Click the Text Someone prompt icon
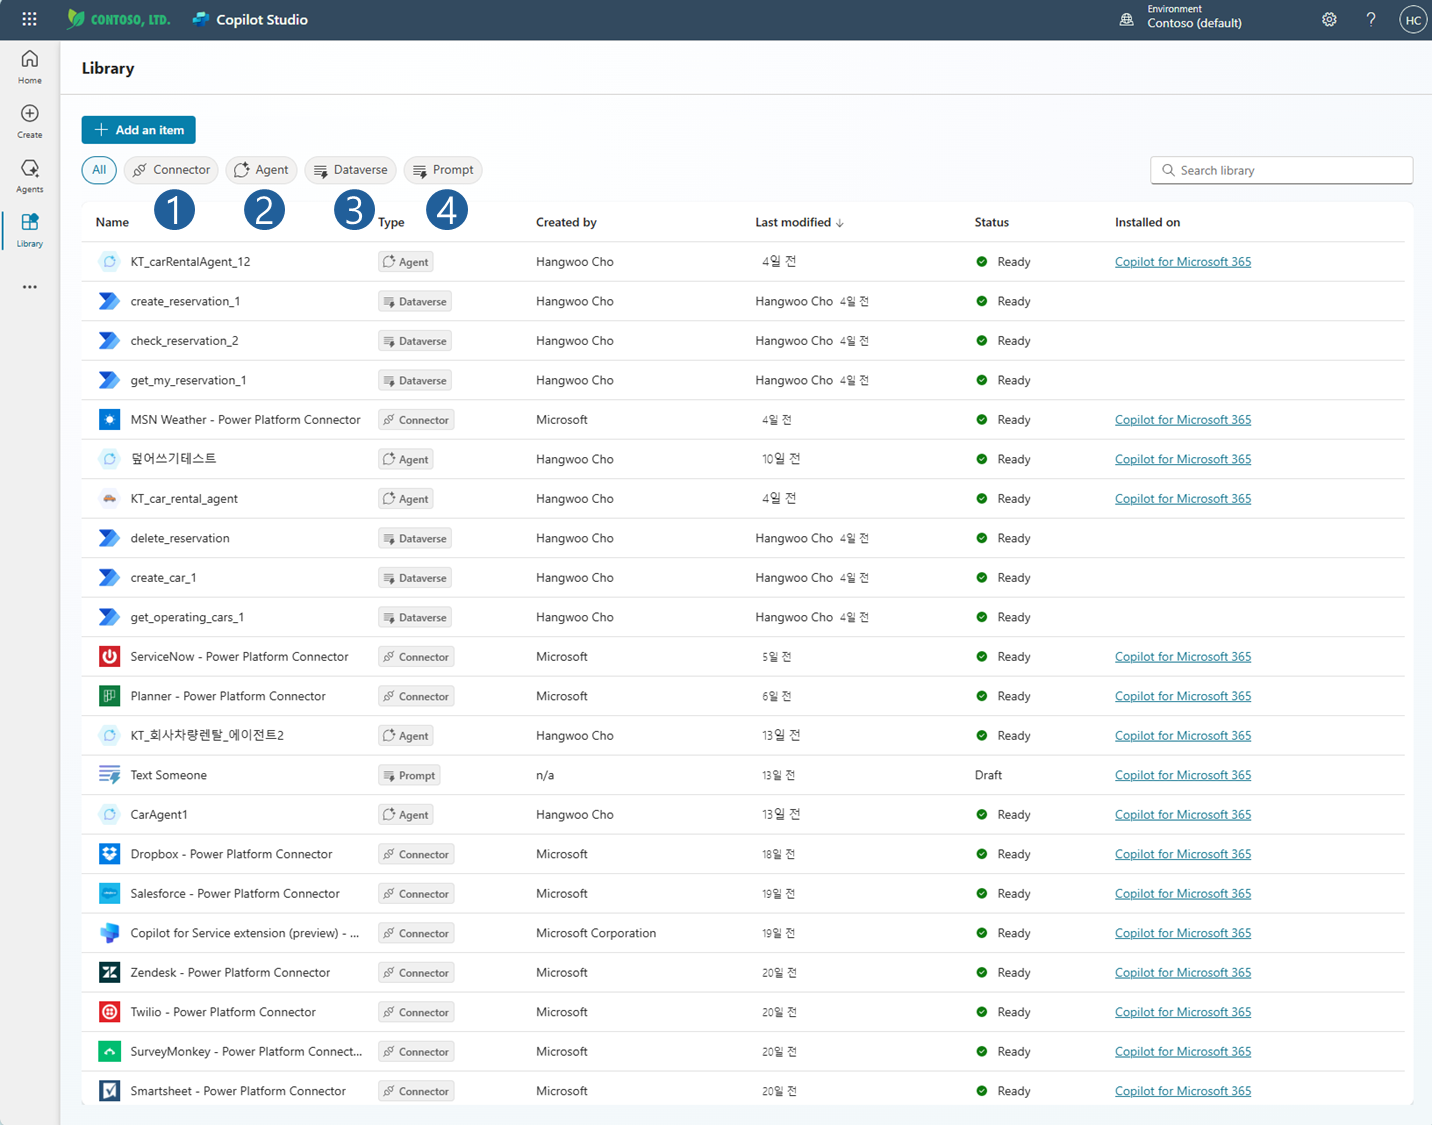Viewport: 1432px width, 1125px height. [x=109, y=775]
